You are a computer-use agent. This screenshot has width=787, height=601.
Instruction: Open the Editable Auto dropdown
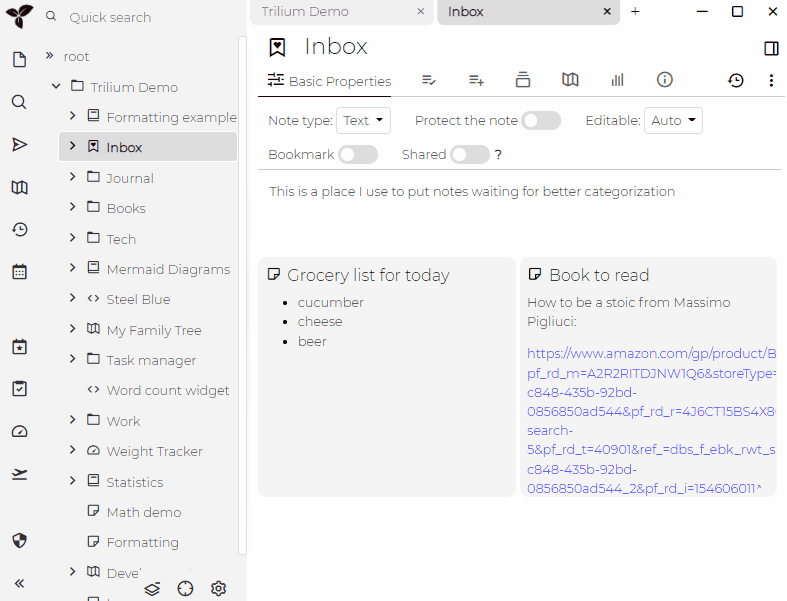(673, 121)
